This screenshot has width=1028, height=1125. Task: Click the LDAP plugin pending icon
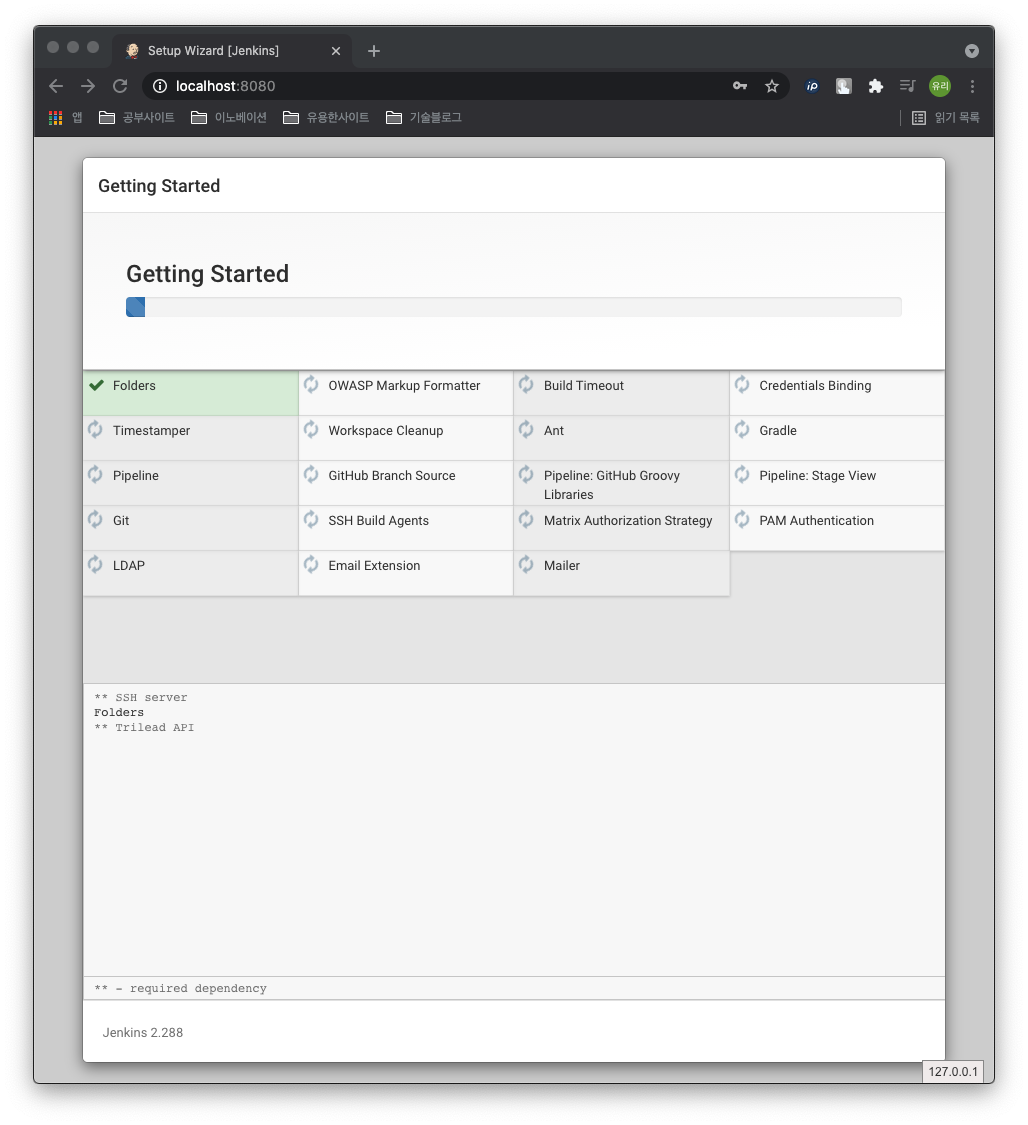tap(95, 565)
